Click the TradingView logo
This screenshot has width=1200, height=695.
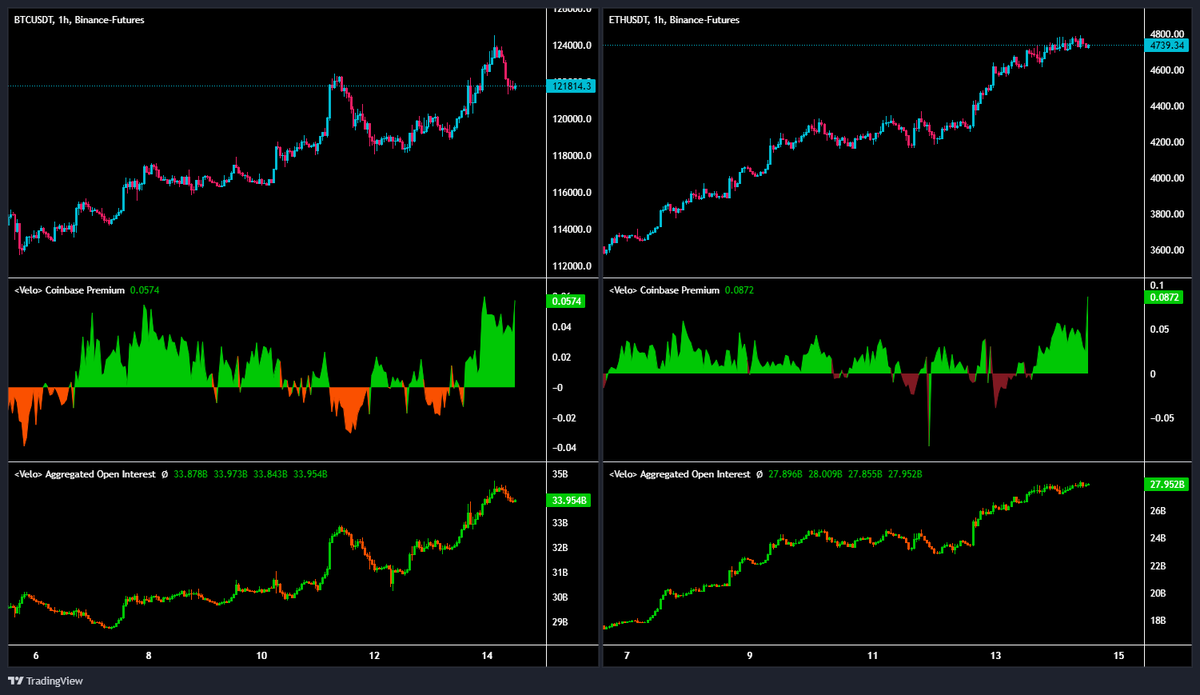[x=46, y=681]
